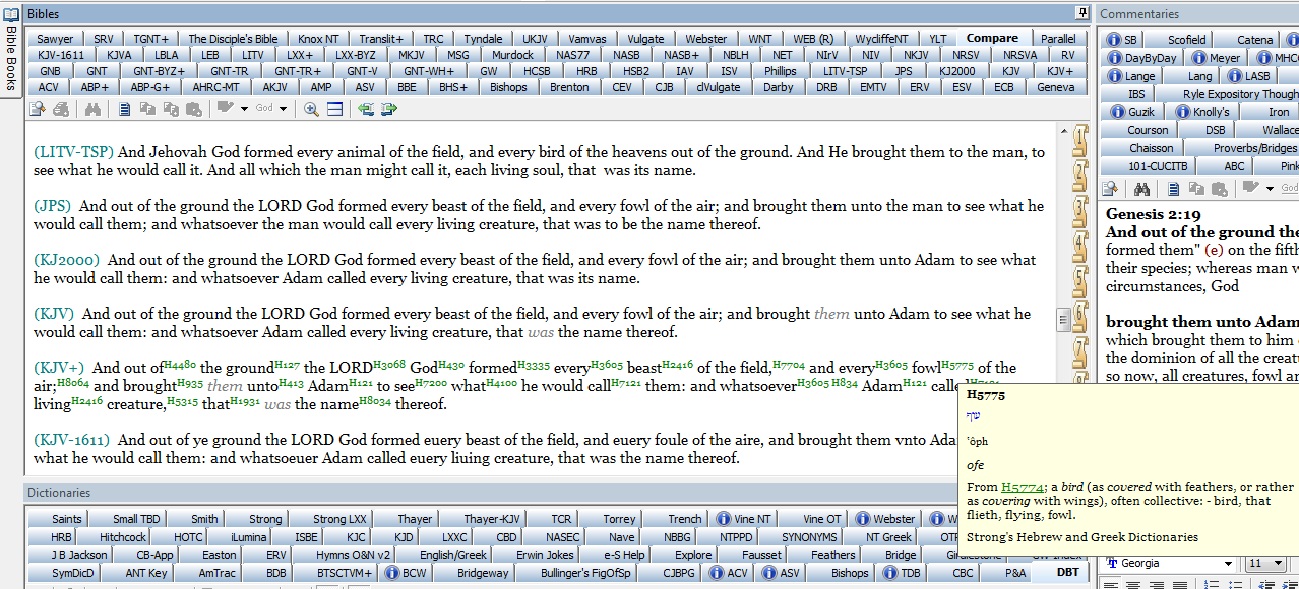This screenshot has width=1299, height=589.
Task: Switch to the Parallel Bible tab
Action: point(1058,39)
